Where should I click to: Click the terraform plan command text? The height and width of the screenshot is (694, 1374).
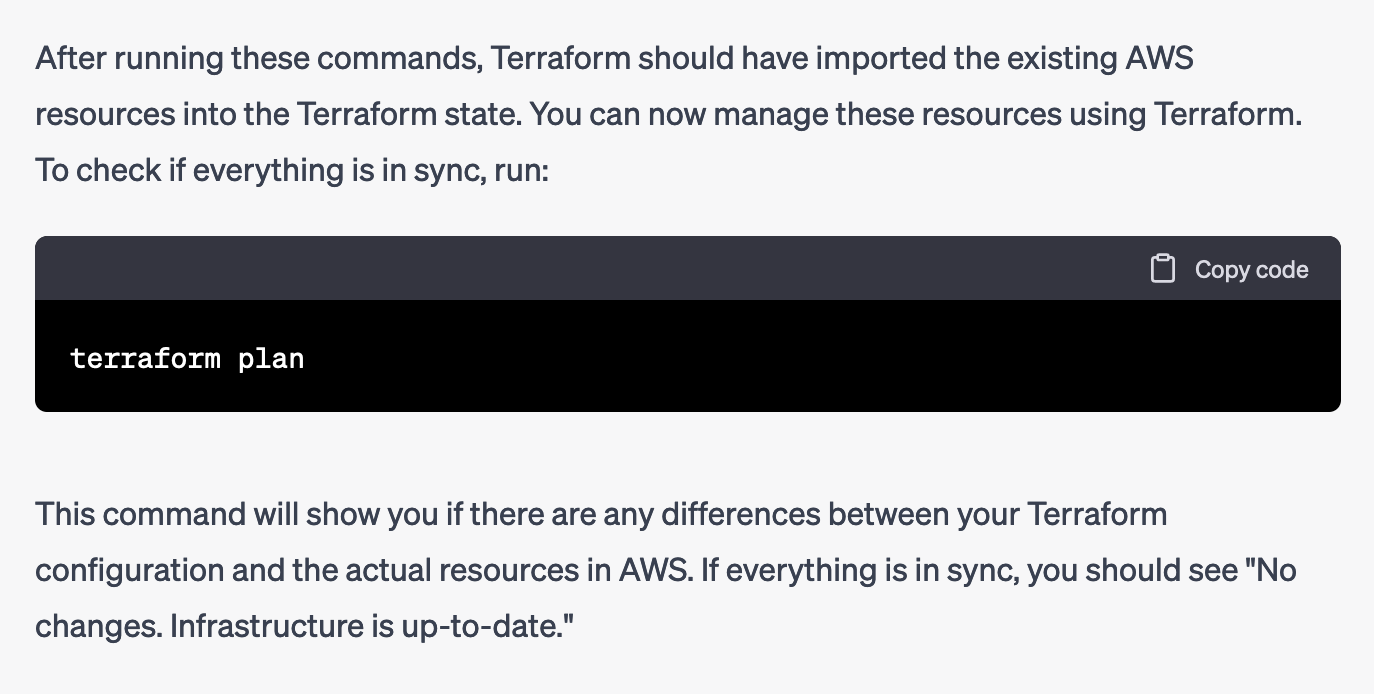(x=187, y=358)
